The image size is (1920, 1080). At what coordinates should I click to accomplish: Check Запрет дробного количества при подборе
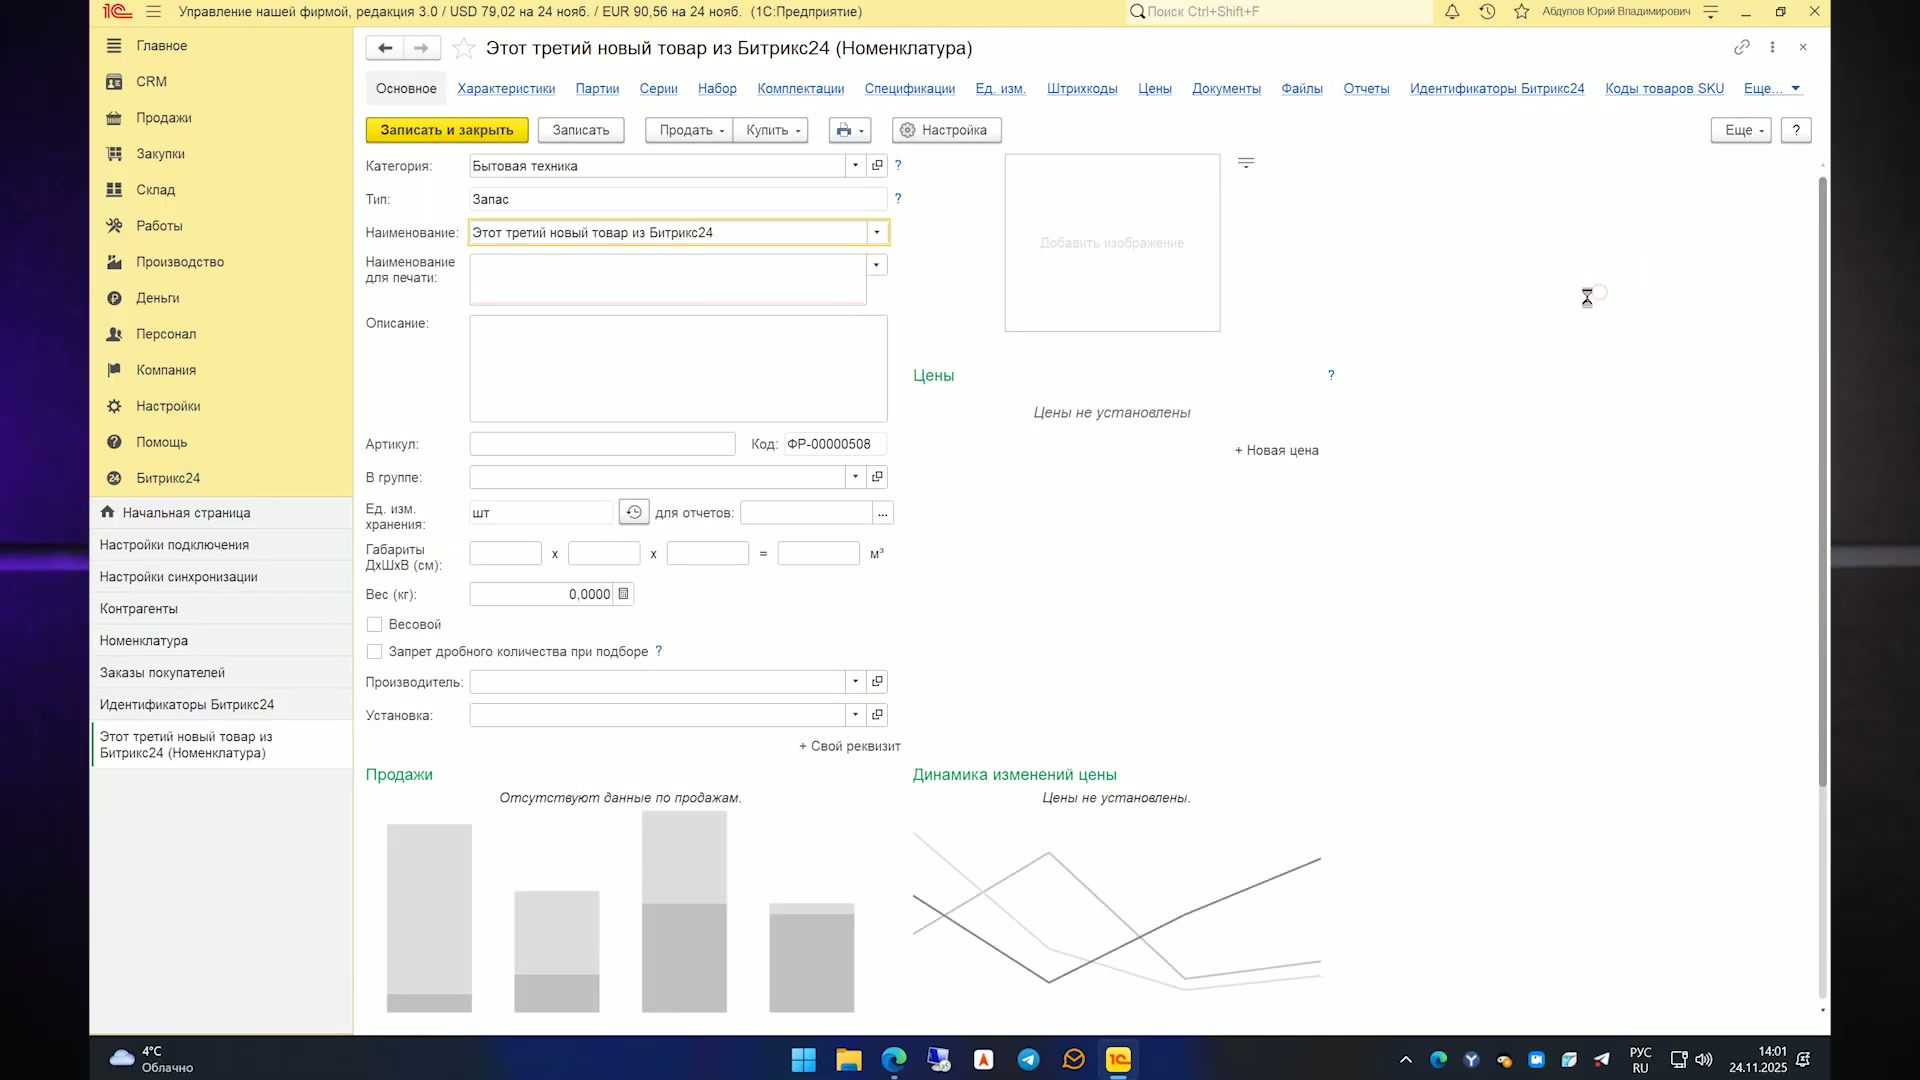click(374, 652)
